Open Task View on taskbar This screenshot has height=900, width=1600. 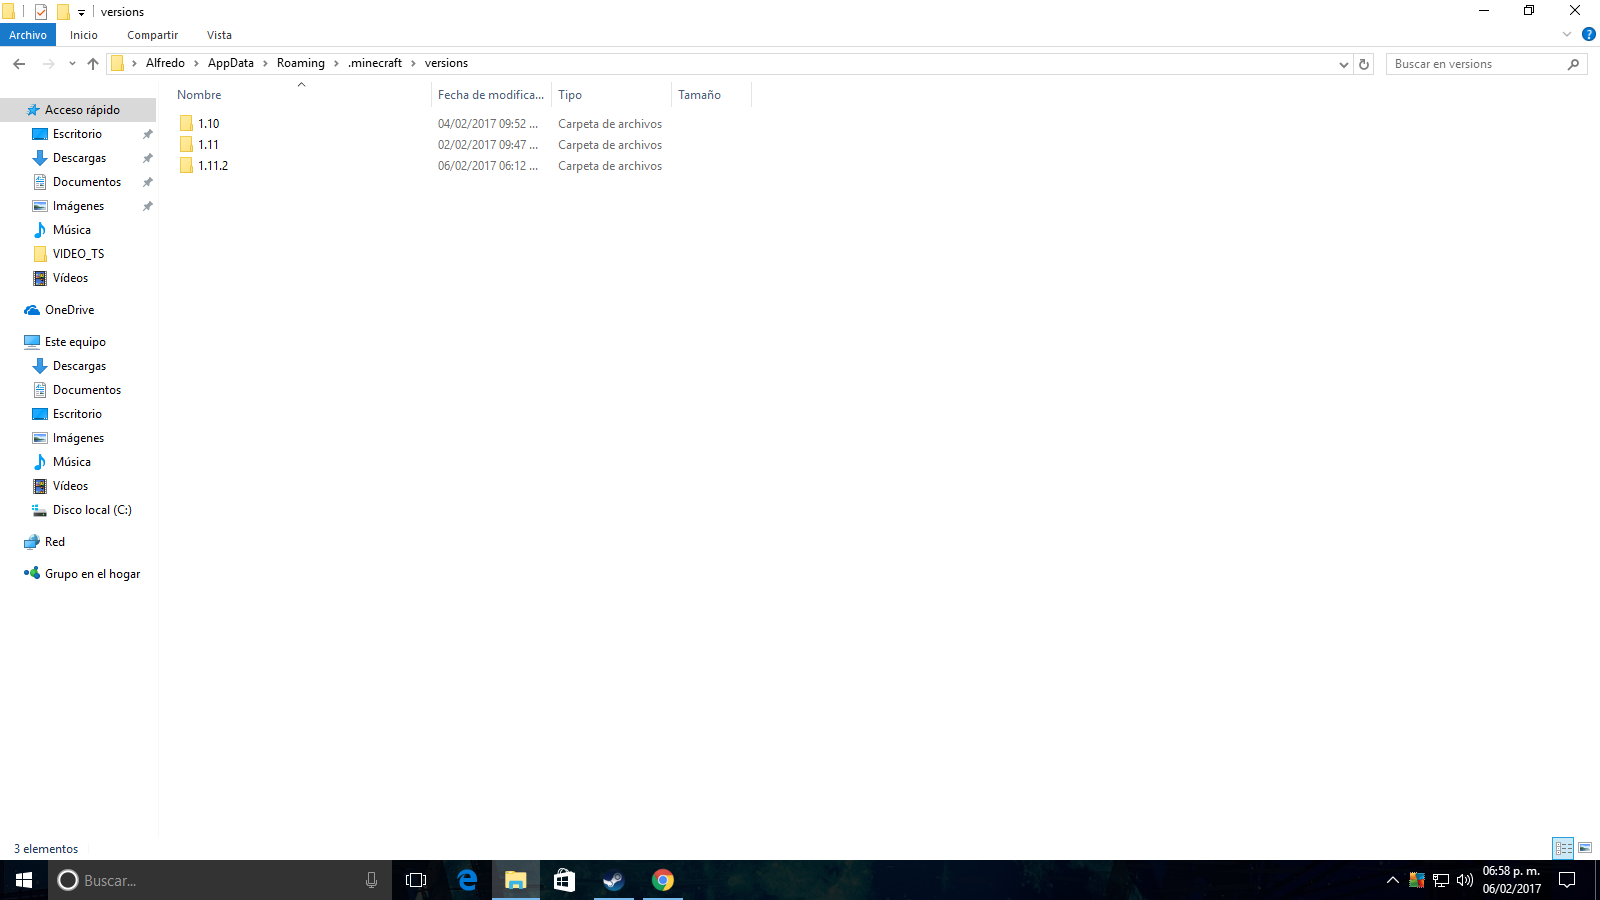[416, 880]
